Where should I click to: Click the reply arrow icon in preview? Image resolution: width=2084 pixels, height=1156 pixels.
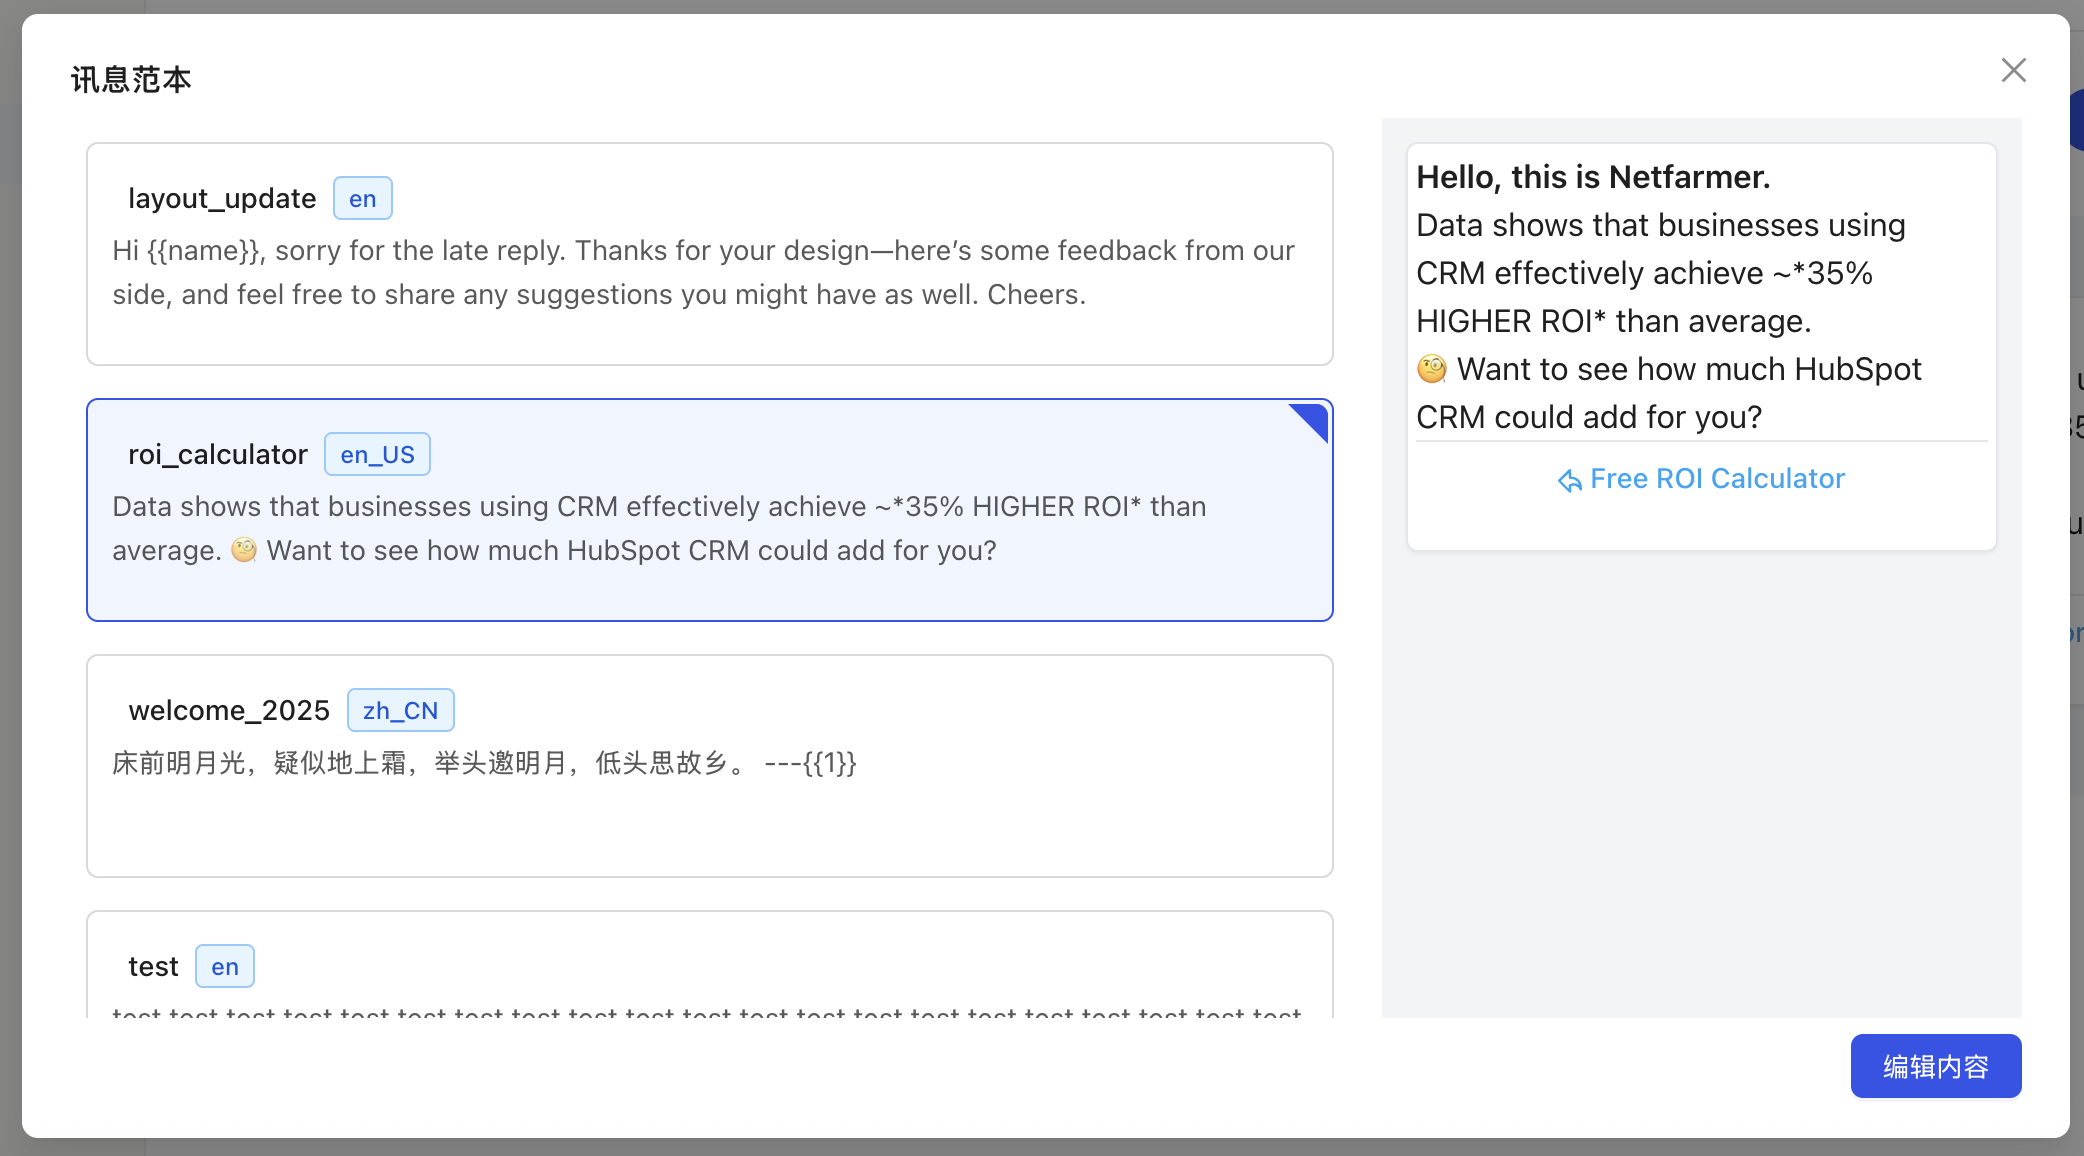pos(1569,481)
